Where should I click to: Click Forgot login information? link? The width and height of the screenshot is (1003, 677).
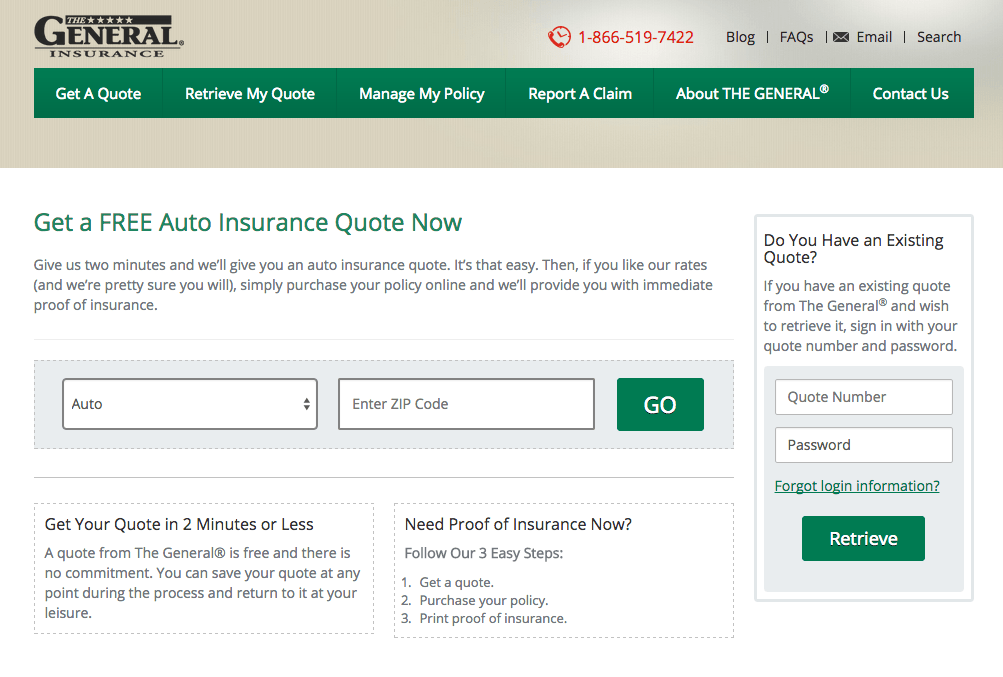click(x=857, y=486)
